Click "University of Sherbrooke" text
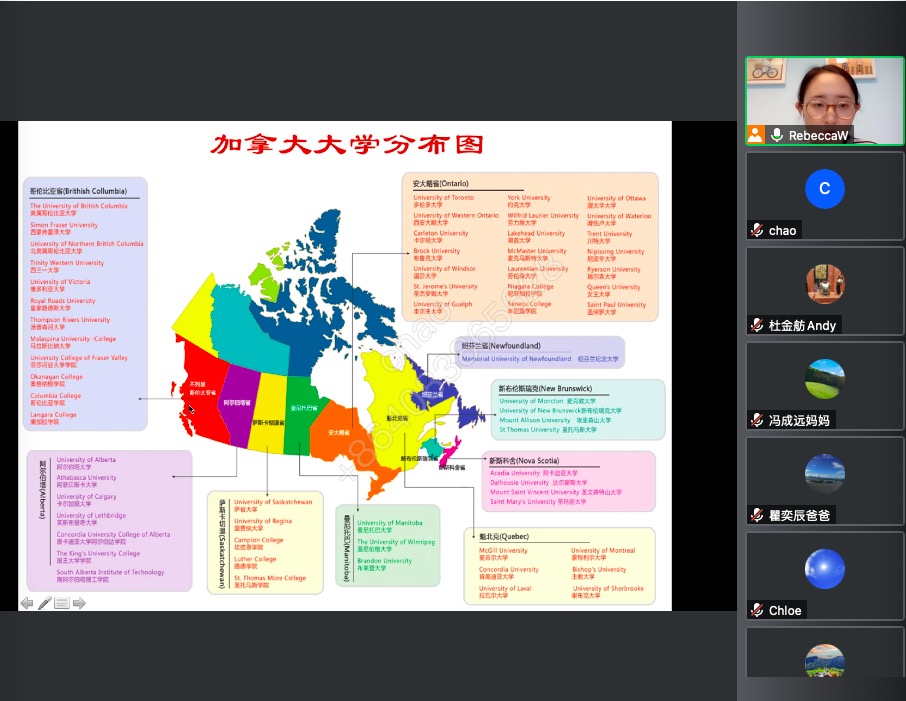The image size is (906, 701). pos(608,588)
